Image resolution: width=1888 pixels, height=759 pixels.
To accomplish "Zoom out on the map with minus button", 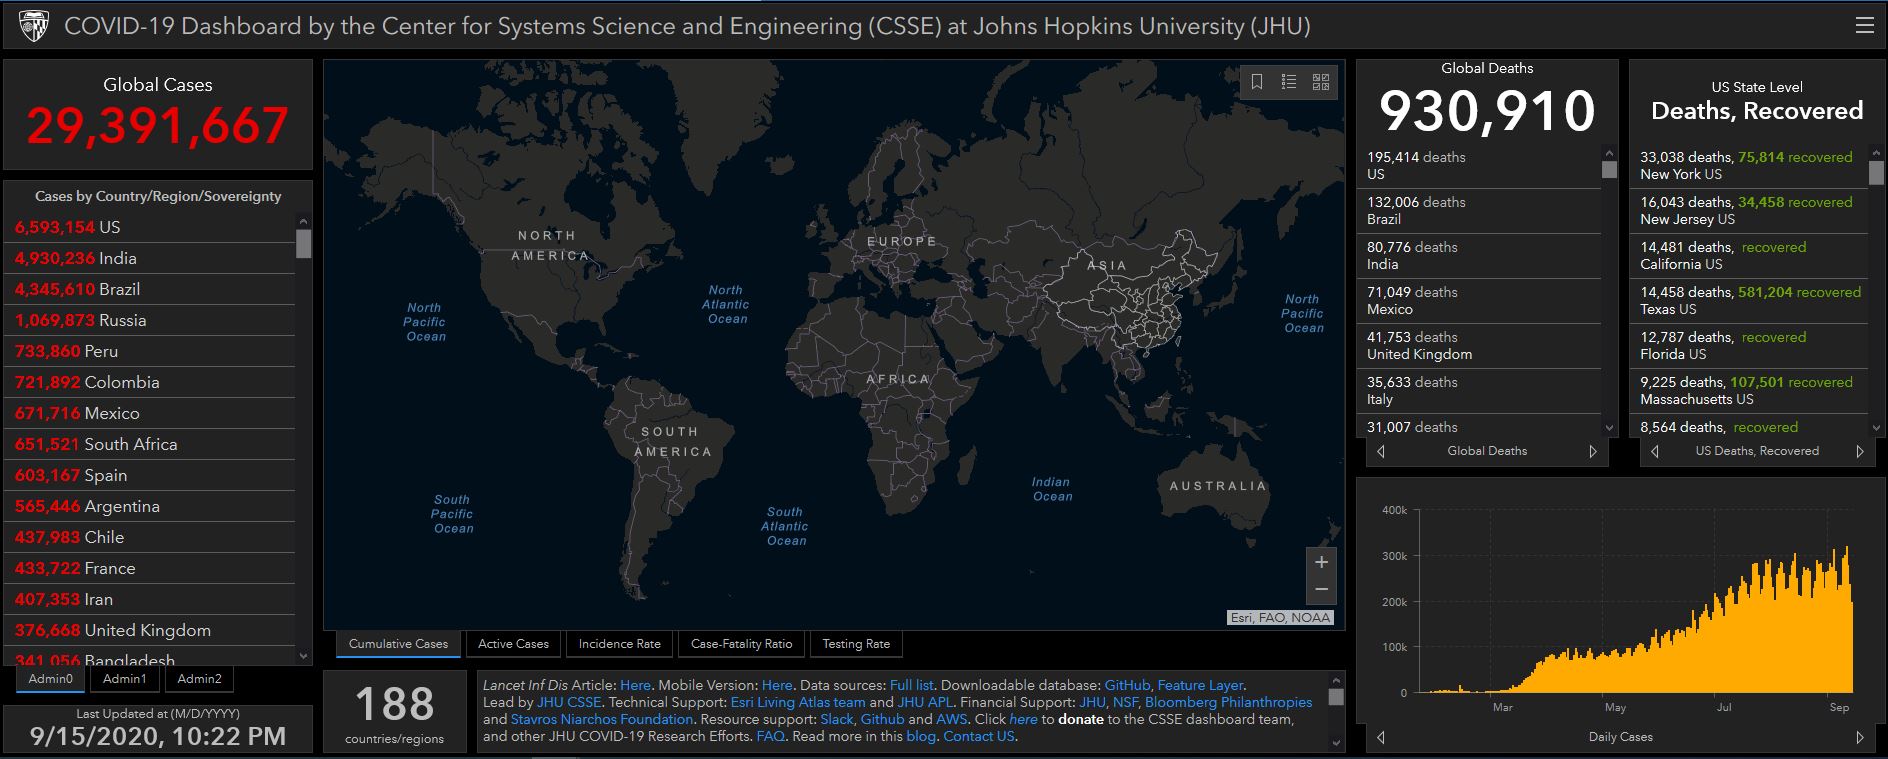I will (x=1321, y=590).
